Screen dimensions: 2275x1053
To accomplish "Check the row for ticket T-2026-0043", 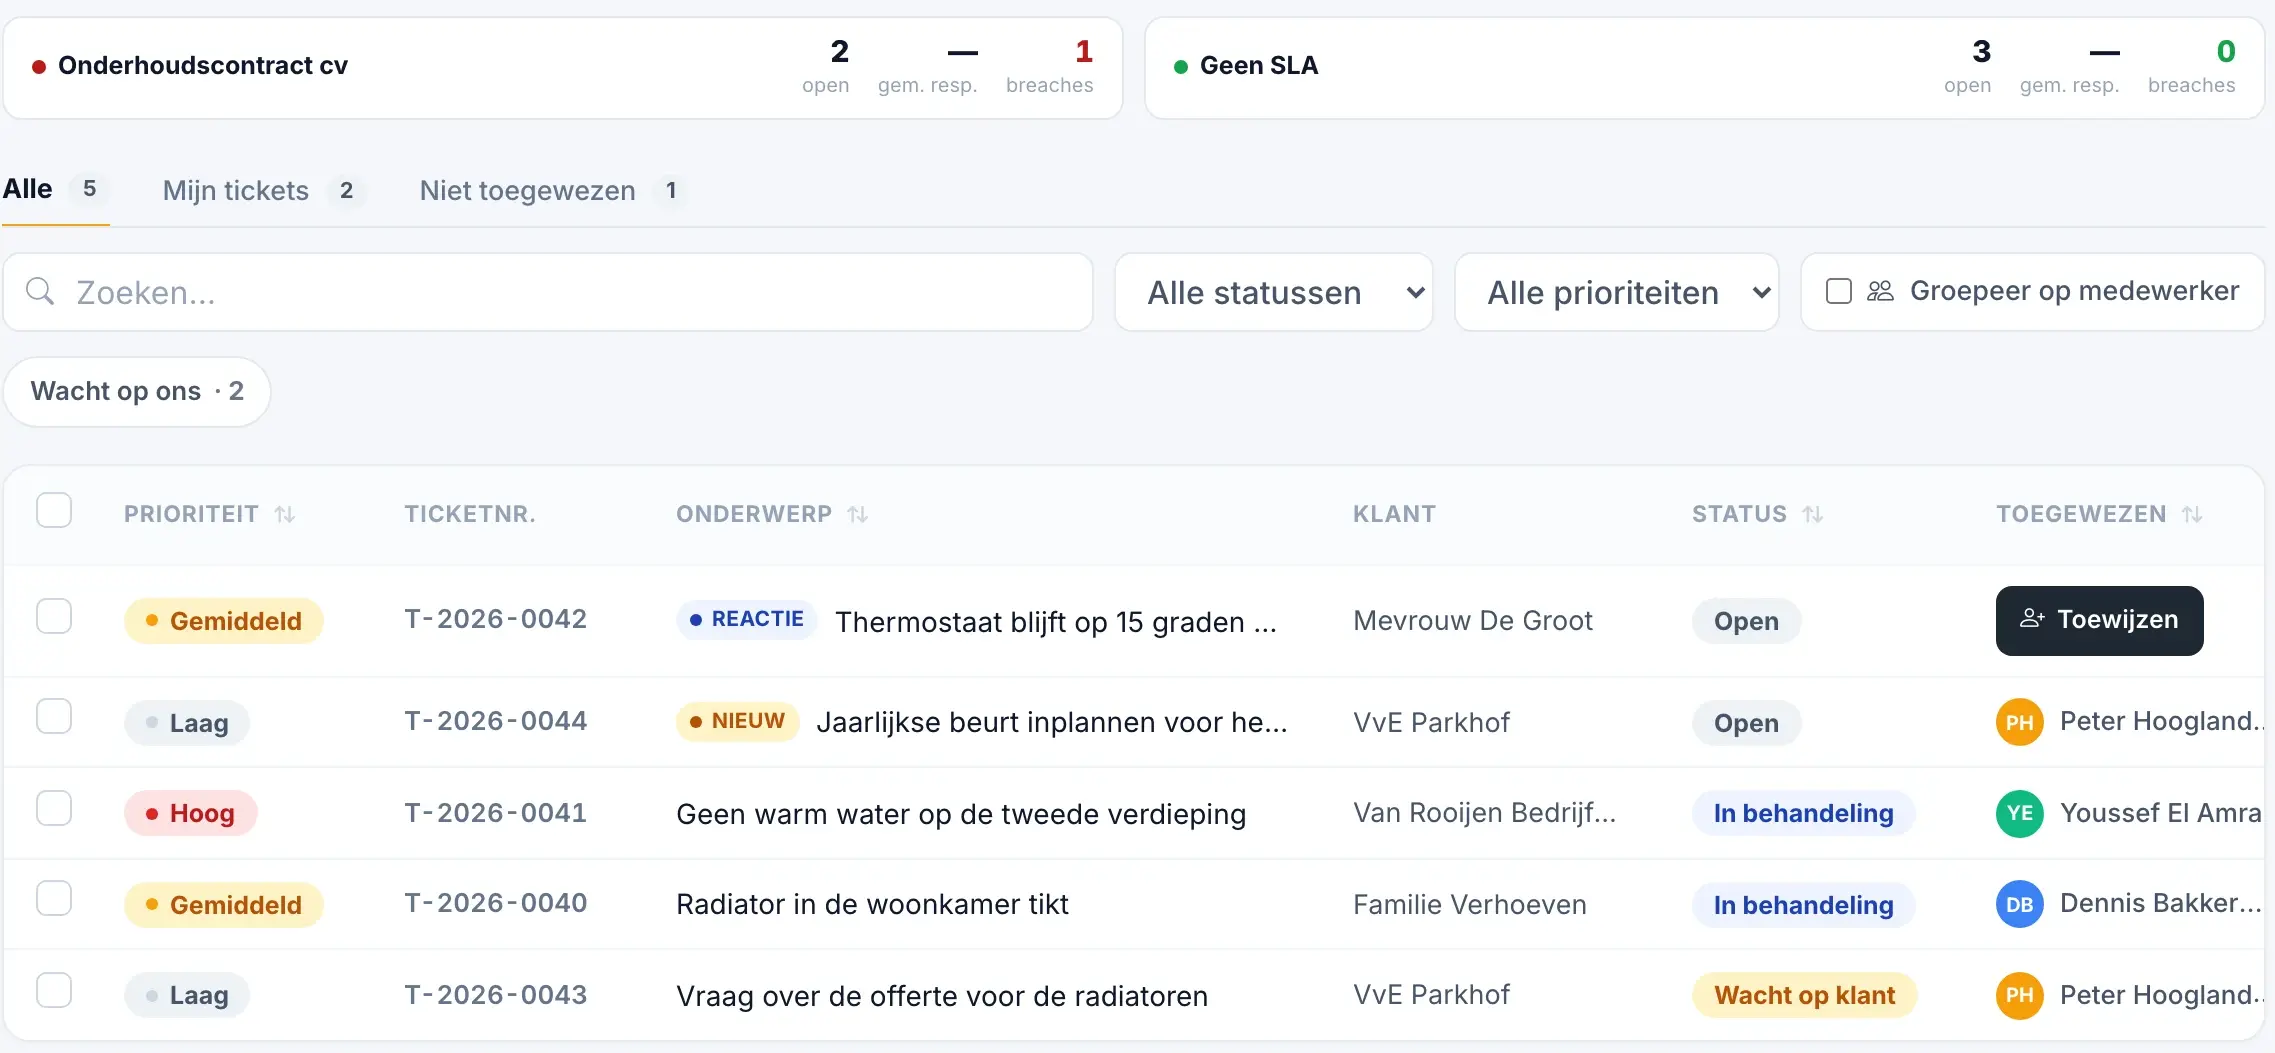I will [x=54, y=990].
